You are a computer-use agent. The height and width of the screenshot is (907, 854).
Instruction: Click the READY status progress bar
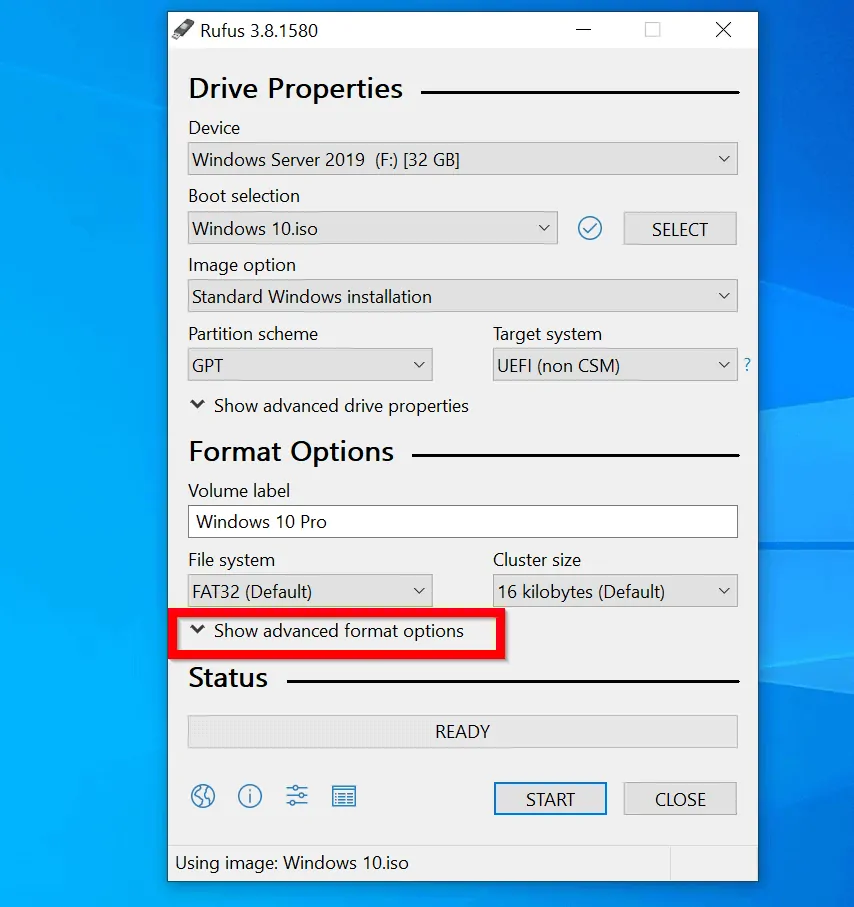(x=462, y=731)
